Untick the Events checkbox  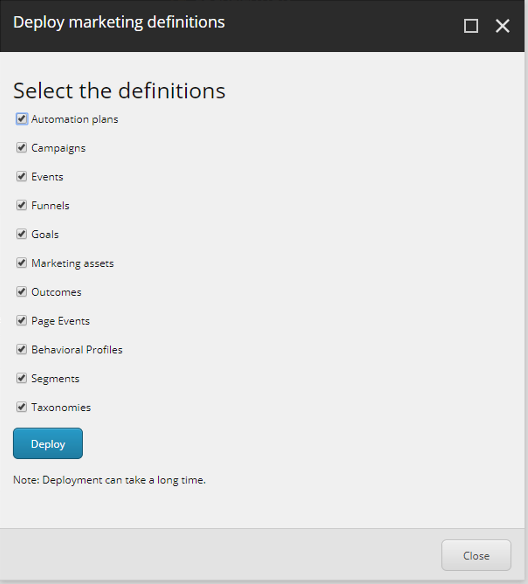click(x=22, y=176)
